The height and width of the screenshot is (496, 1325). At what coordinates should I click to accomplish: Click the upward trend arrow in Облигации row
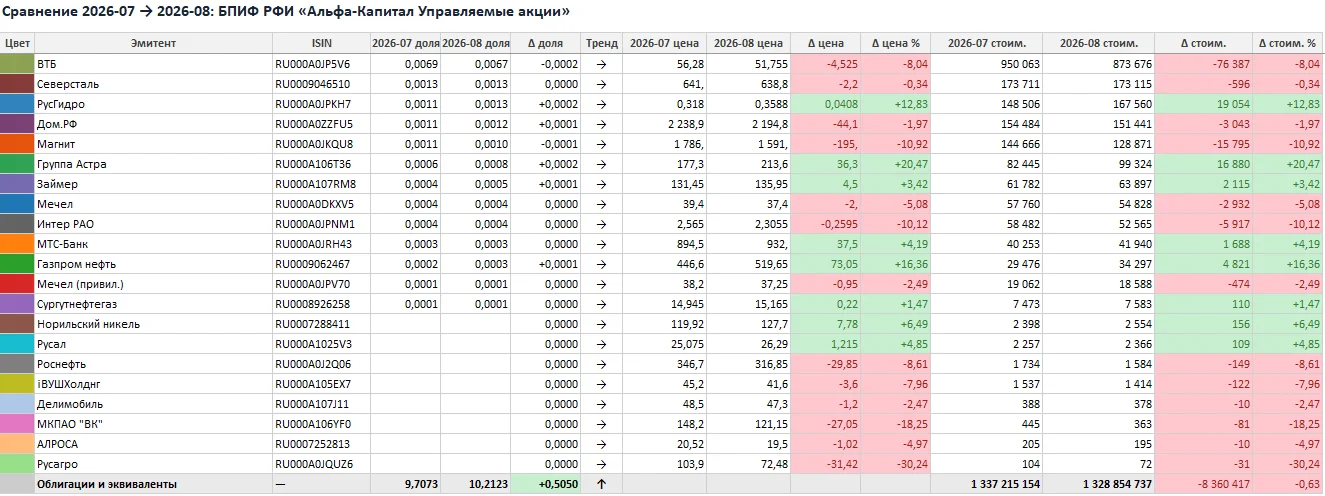tap(601, 484)
